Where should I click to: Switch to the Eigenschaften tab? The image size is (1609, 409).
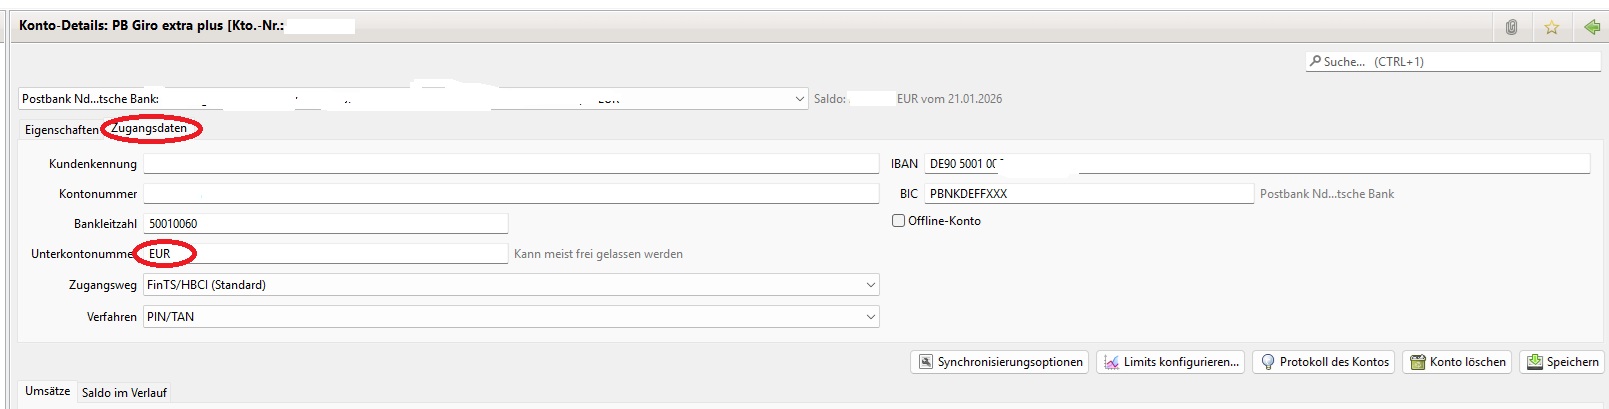pos(61,130)
